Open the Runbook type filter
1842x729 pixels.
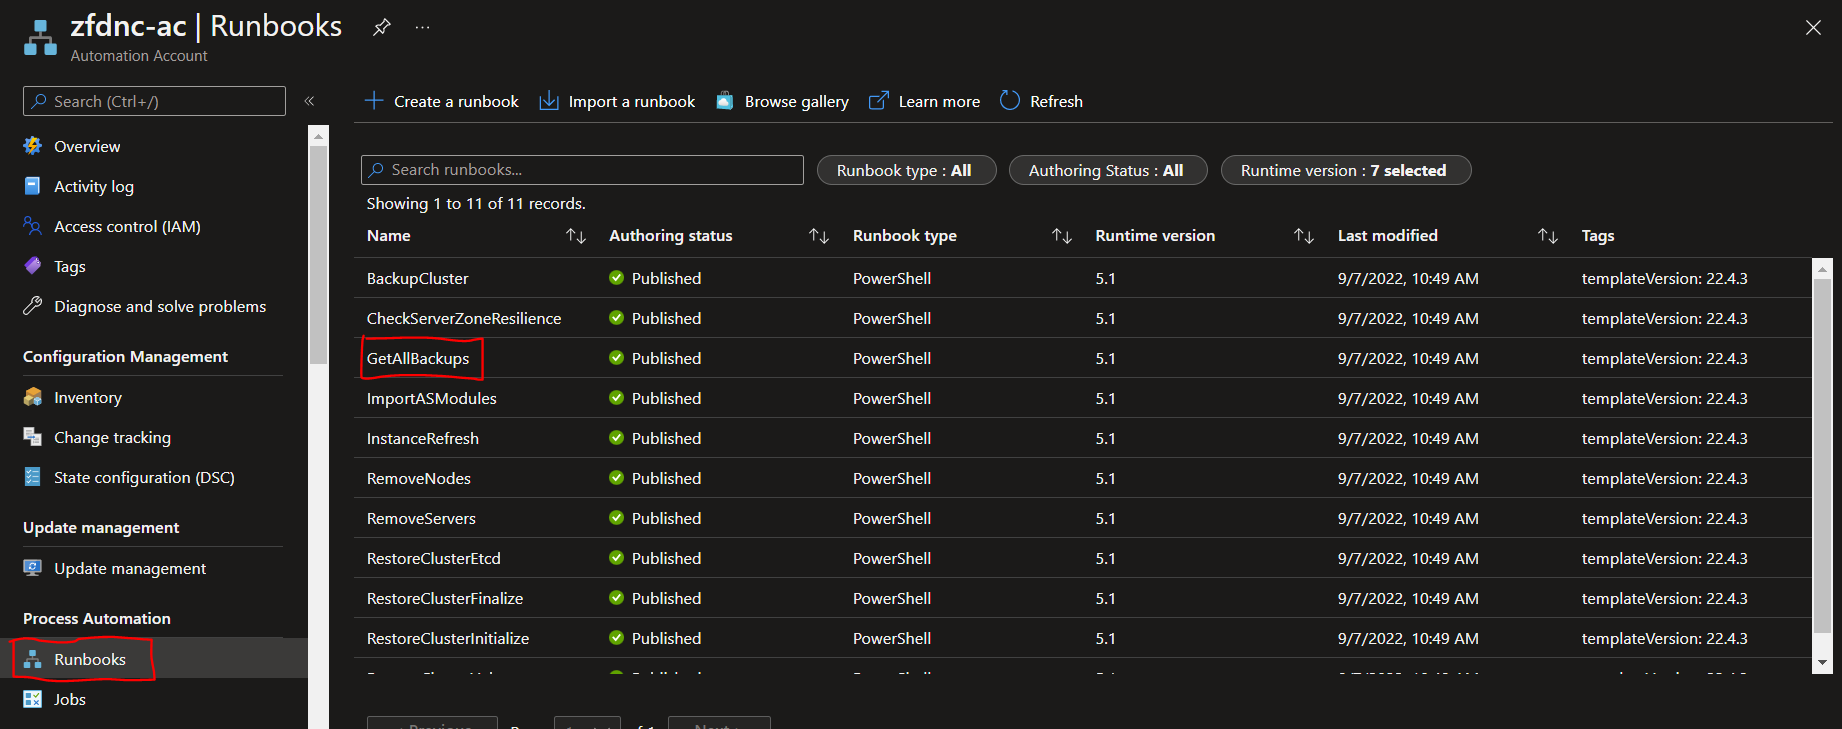(907, 170)
